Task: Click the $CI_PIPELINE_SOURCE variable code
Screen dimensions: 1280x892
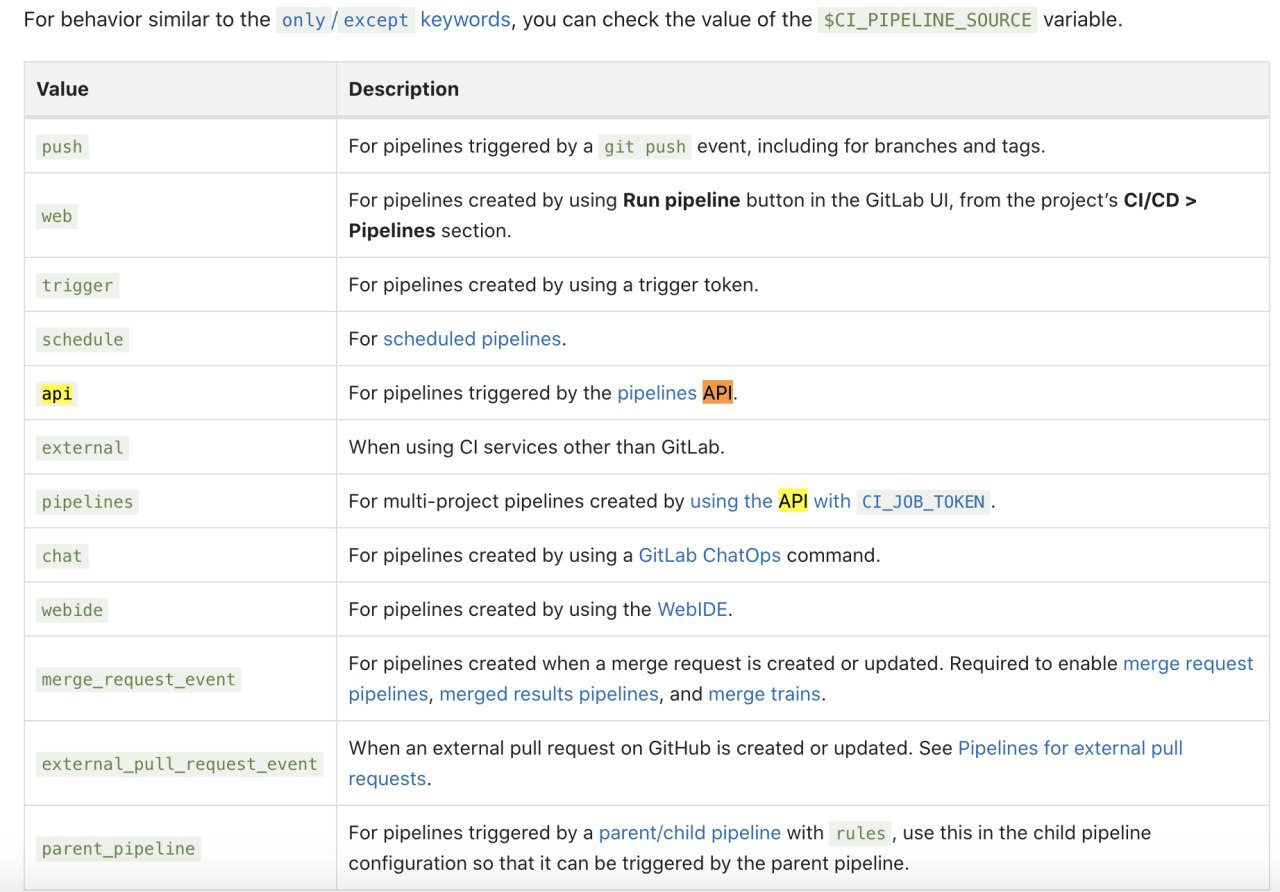Action: click(927, 20)
